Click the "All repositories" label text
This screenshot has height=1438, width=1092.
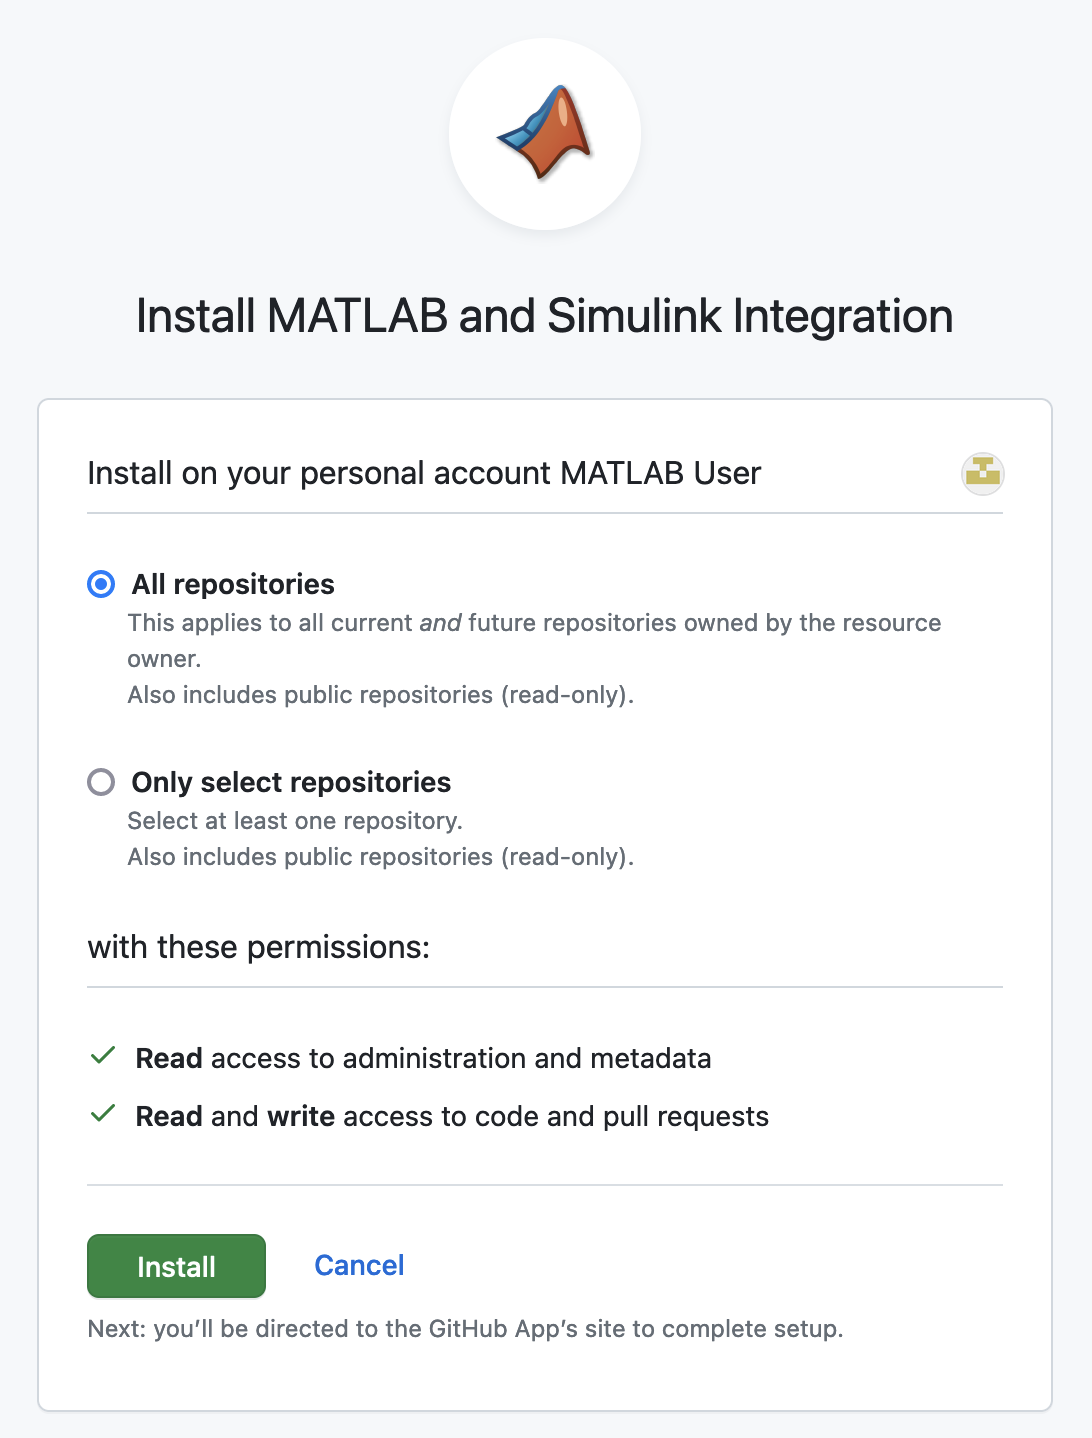coord(233,584)
